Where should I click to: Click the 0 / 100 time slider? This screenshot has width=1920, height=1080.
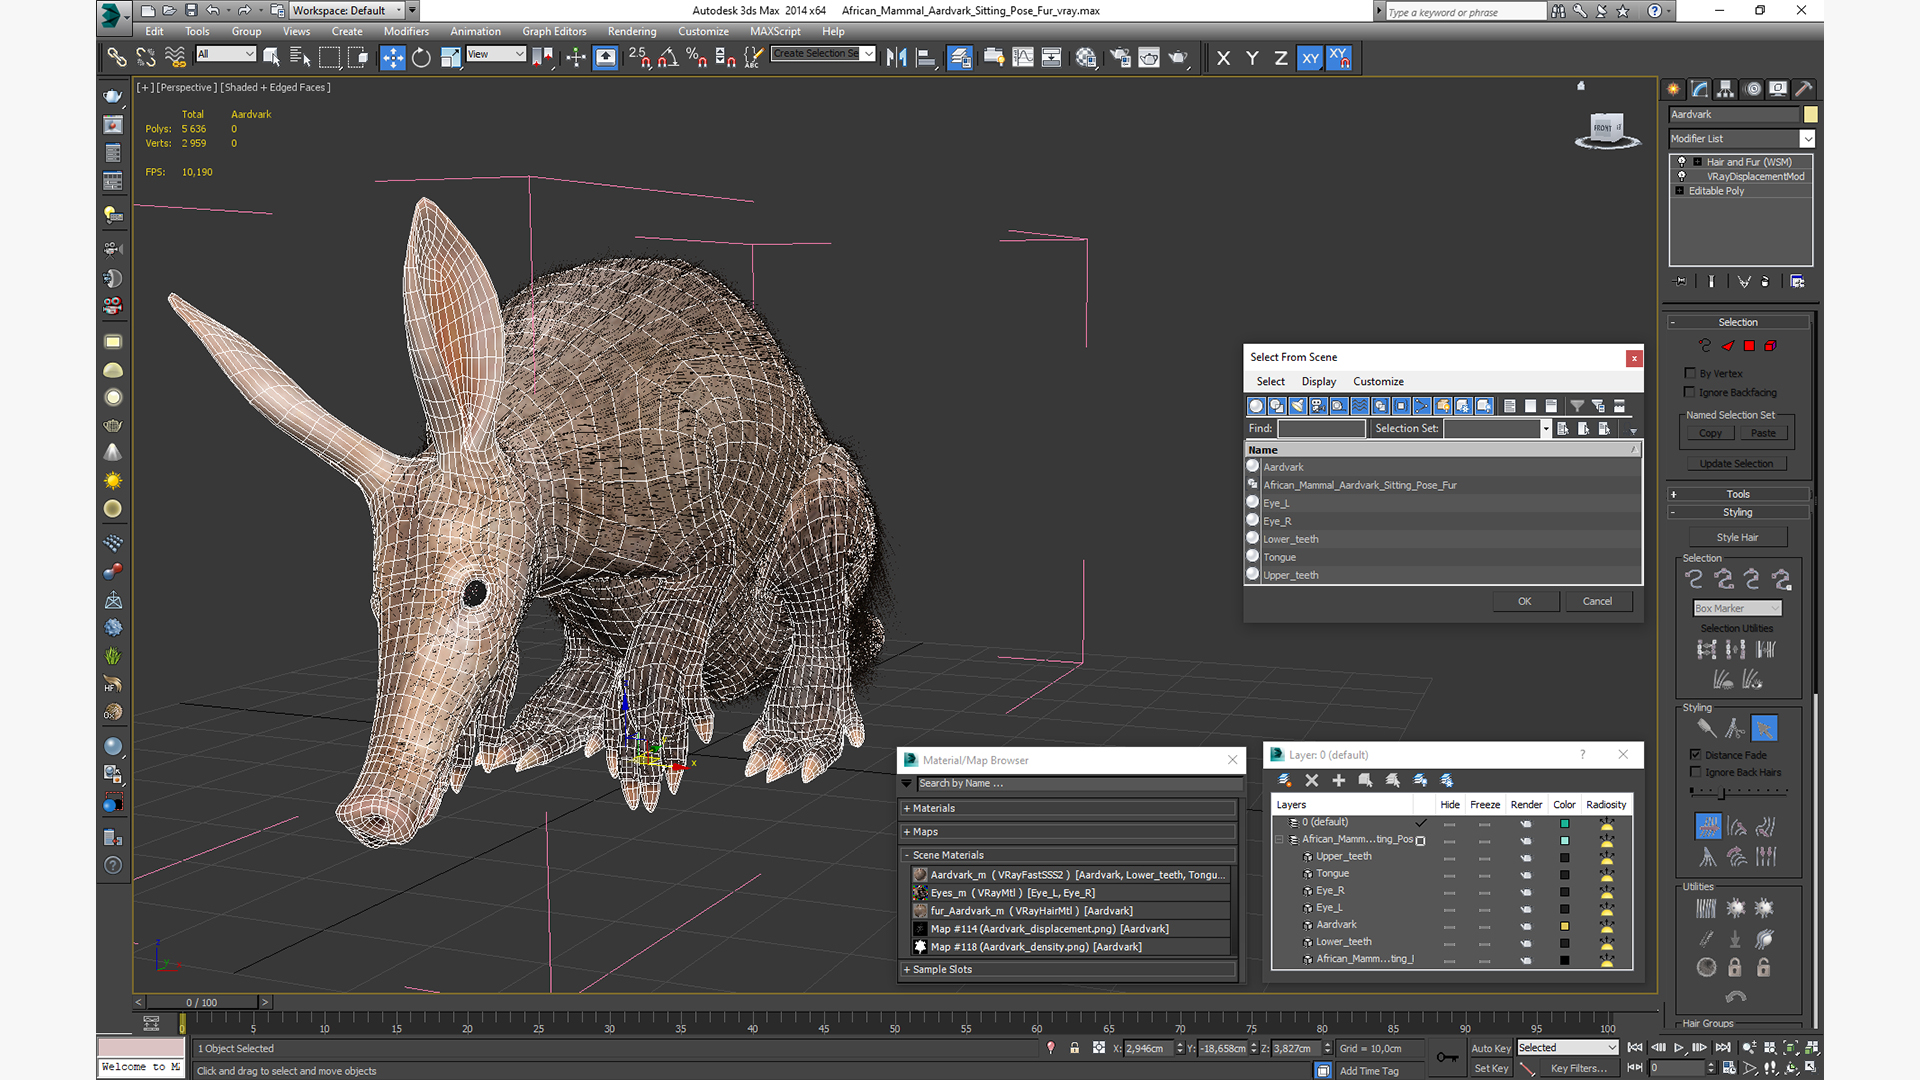click(202, 1002)
